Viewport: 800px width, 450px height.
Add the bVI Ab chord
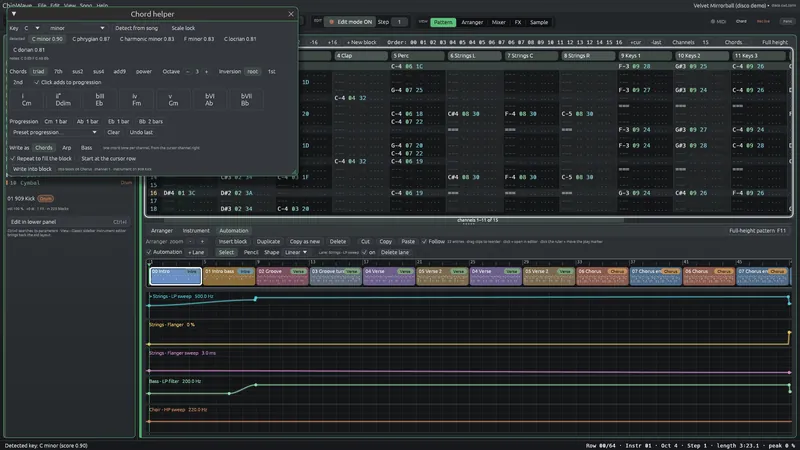pos(210,99)
